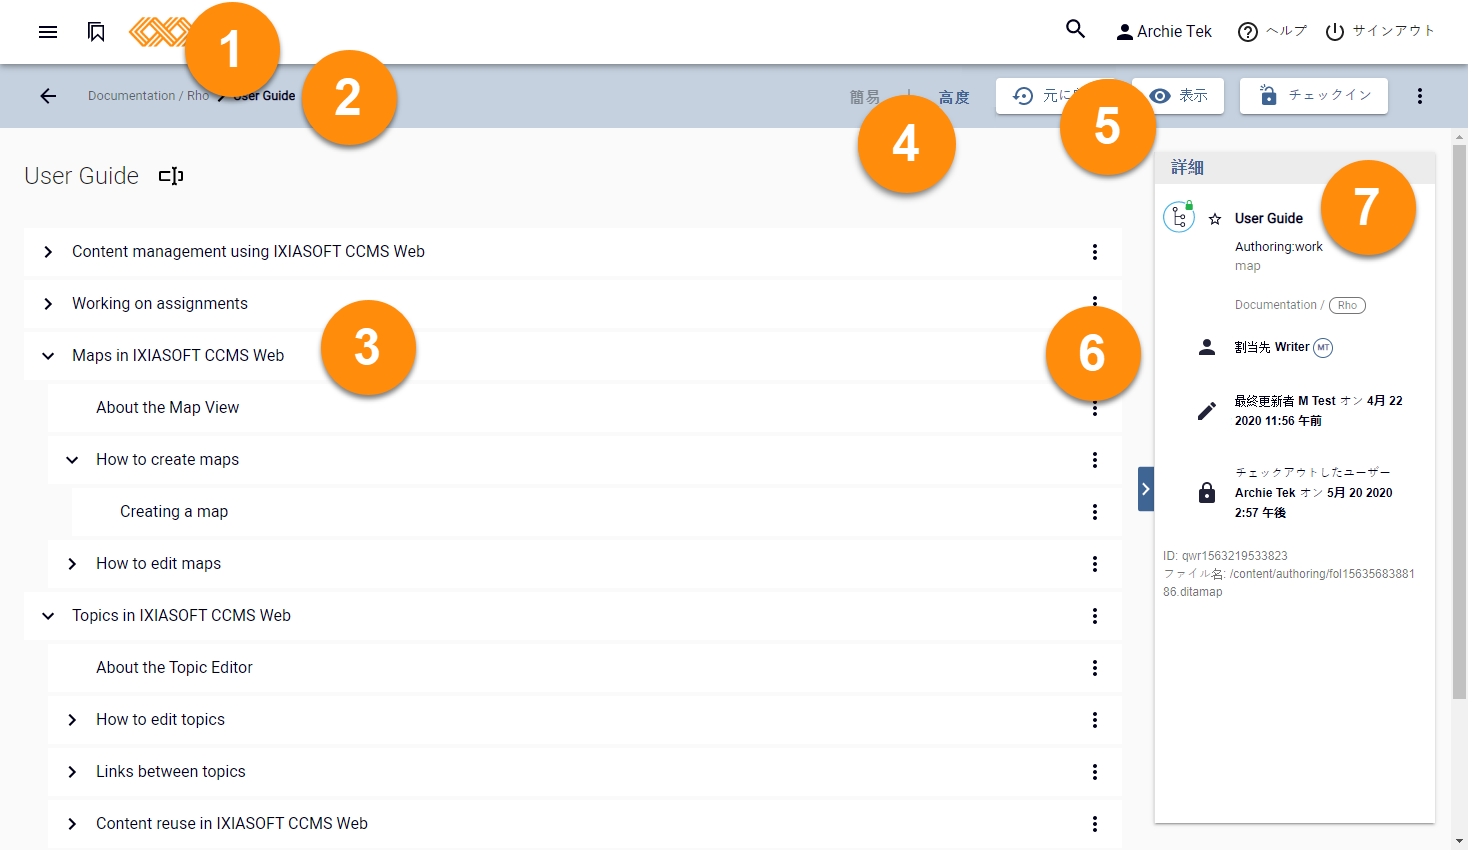Click the MT badge next to Writer

pos(1323,348)
